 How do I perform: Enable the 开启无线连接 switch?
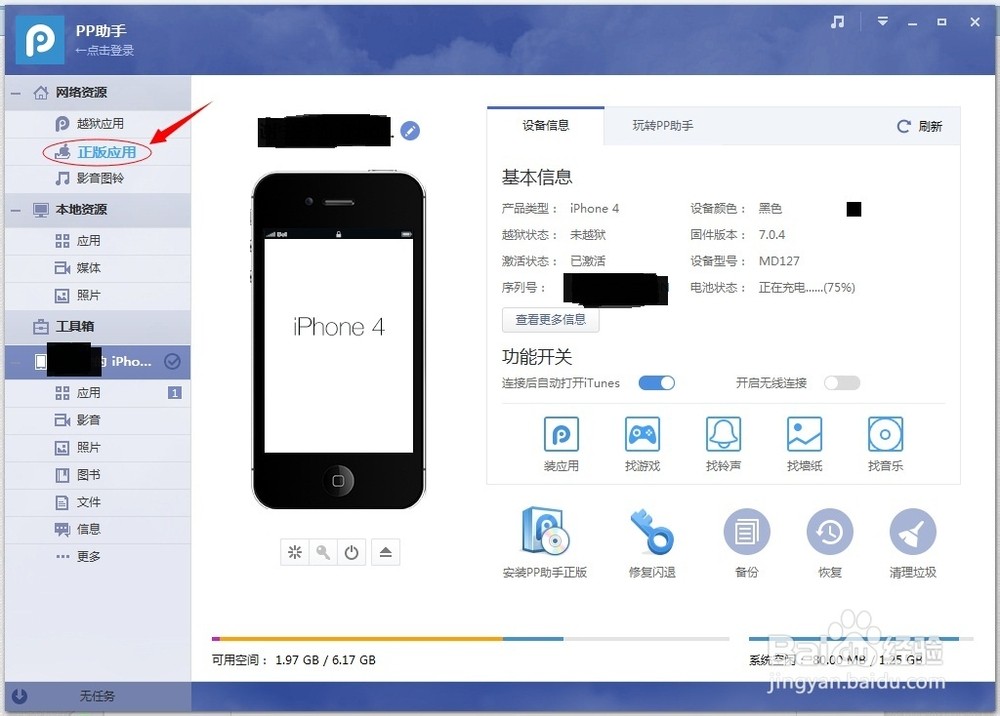842,383
